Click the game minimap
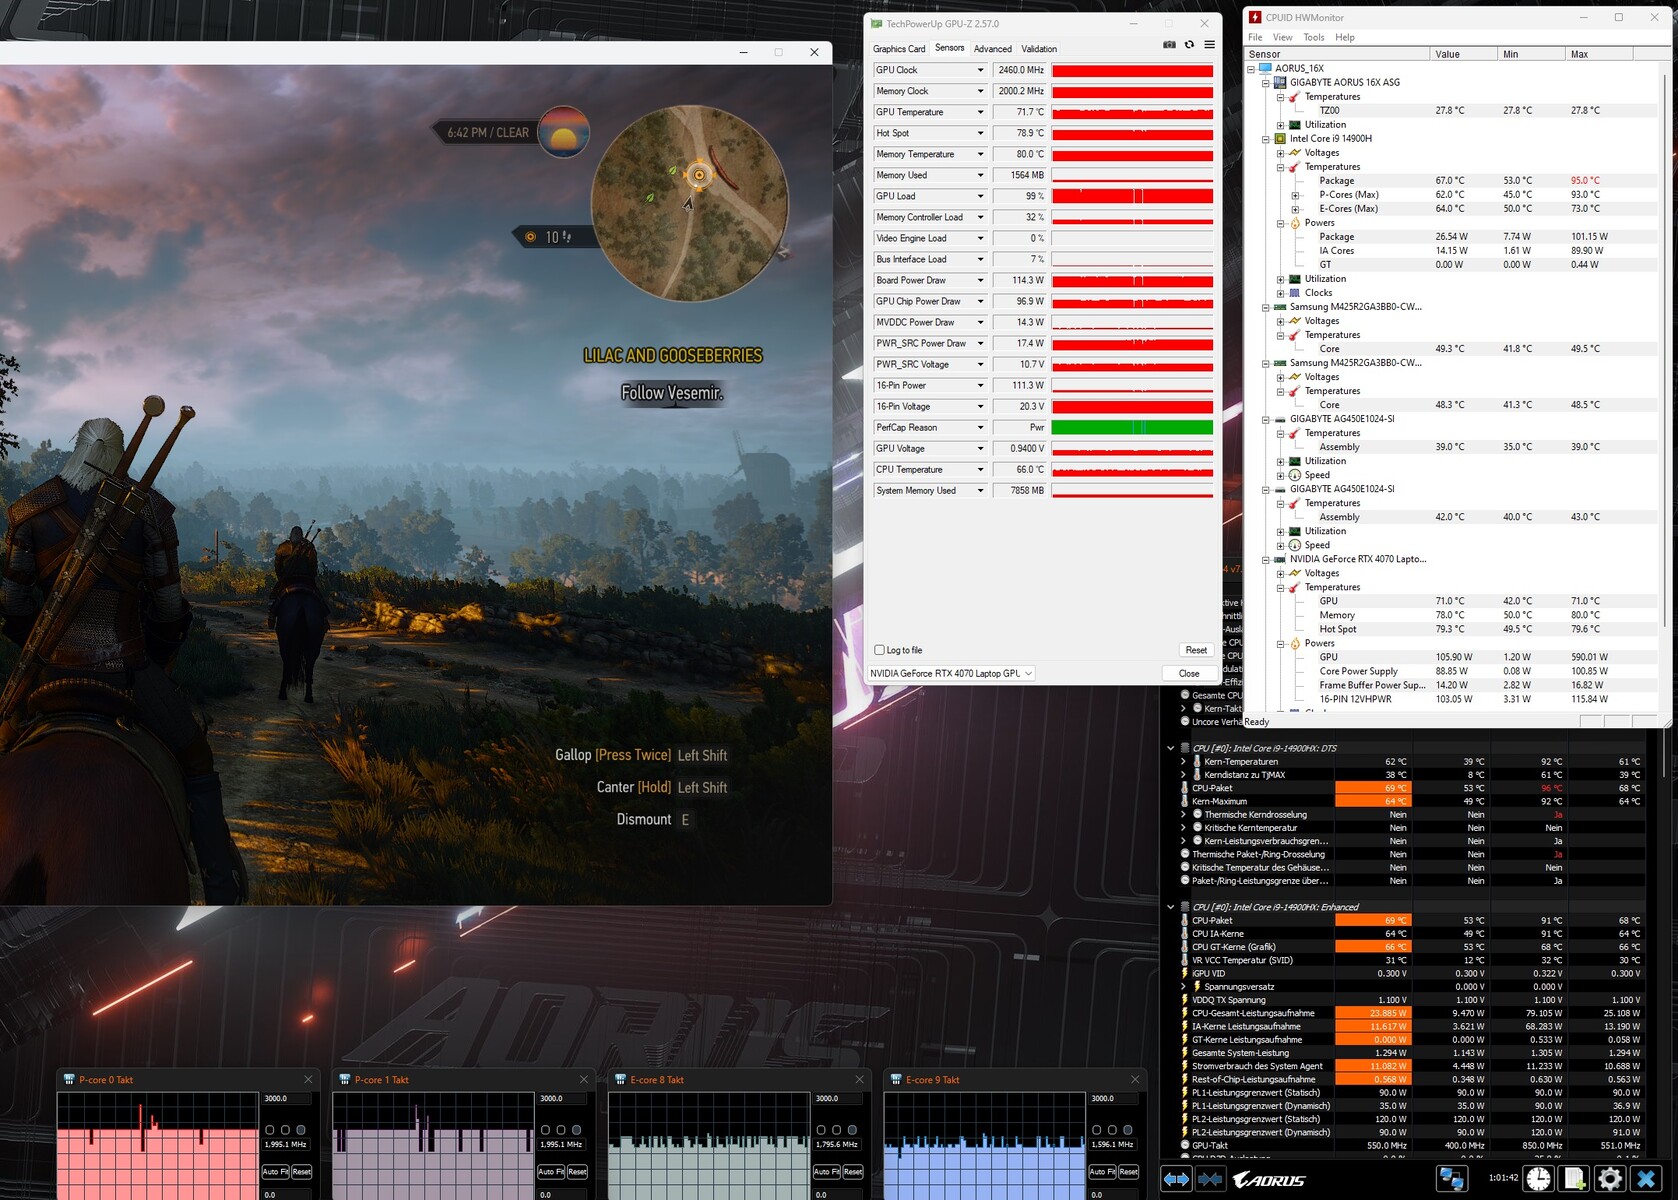The height and width of the screenshot is (1200, 1678). click(690, 204)
